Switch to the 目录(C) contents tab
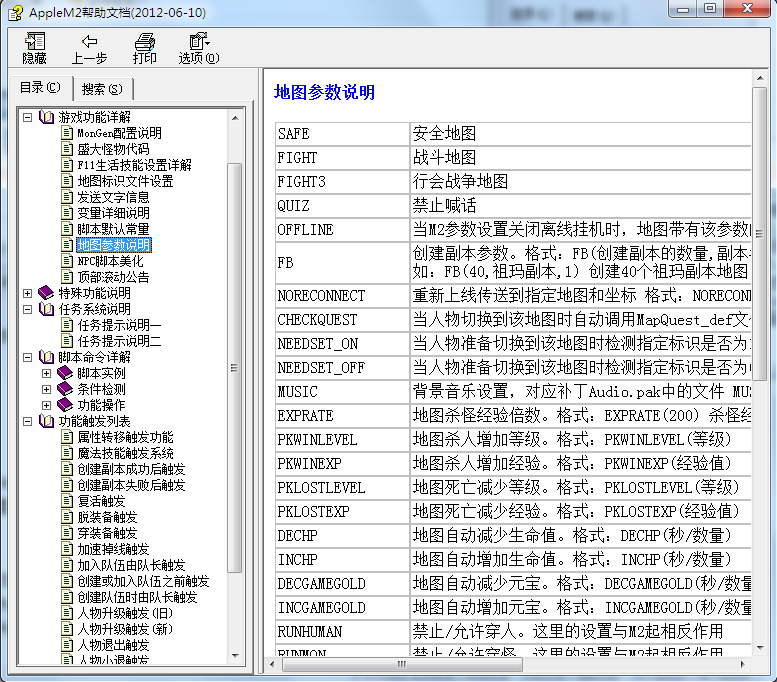The width and height of the screenshot is (777, 682). pyautogui.click(x=40, y=88)
